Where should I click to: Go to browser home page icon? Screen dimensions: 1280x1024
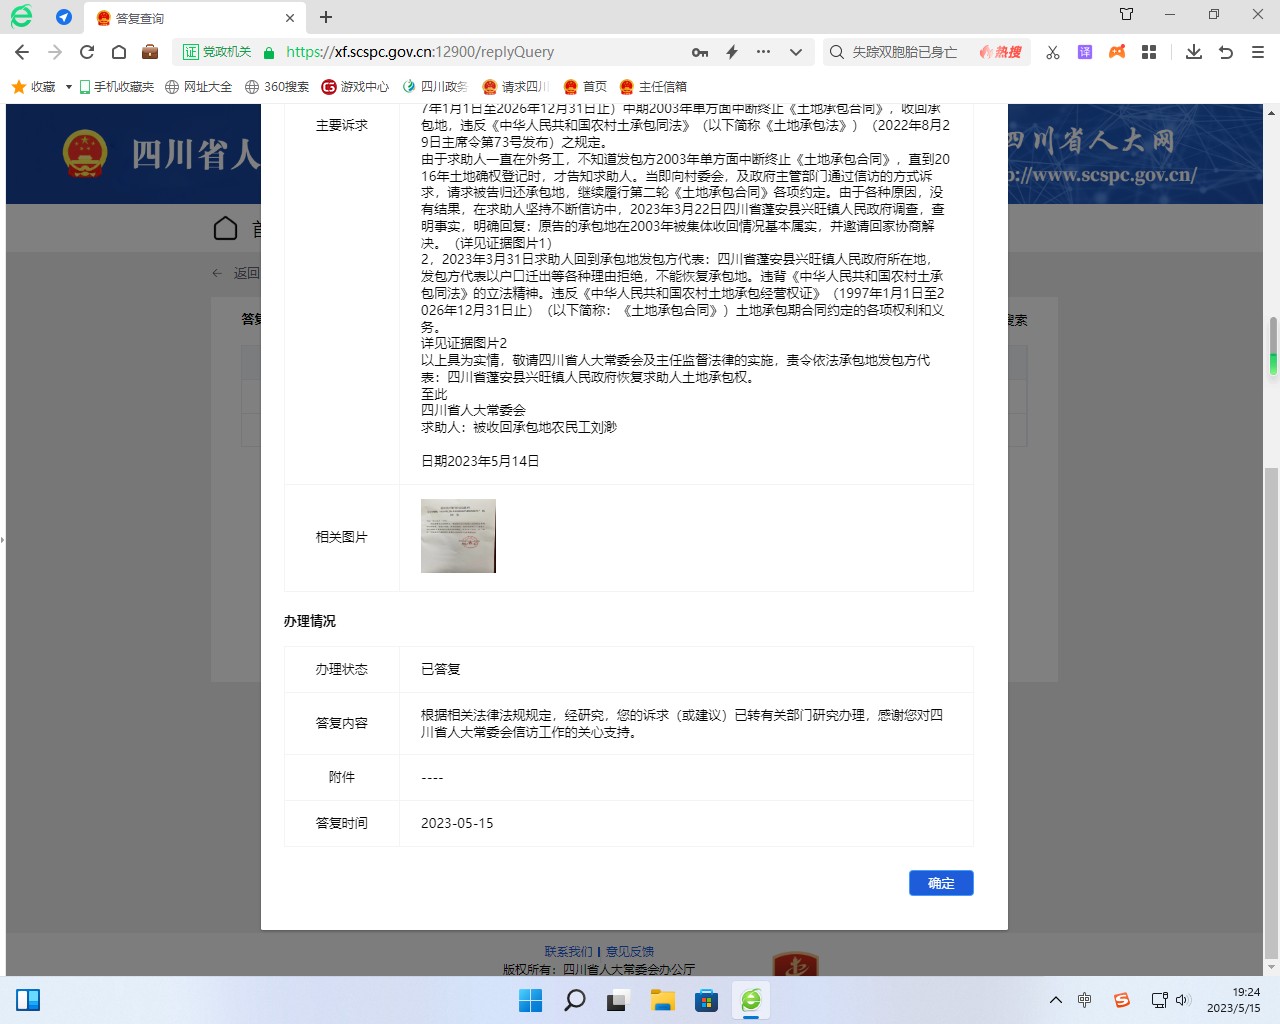[x=119, y=52]
